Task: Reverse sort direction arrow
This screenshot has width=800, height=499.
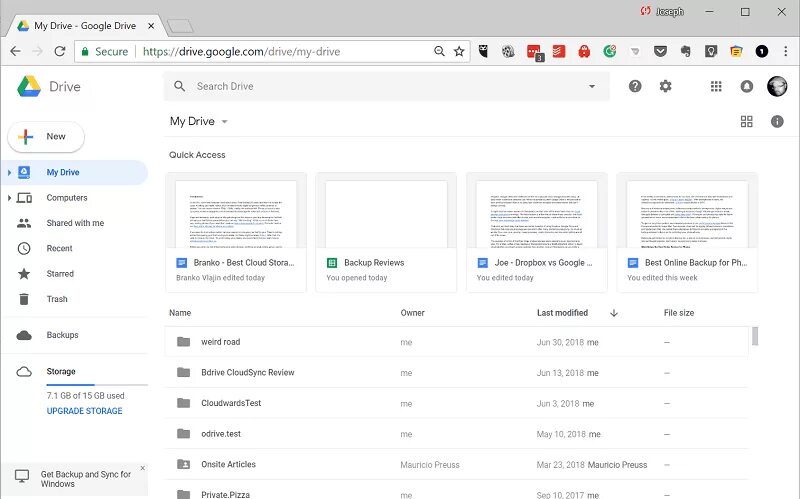Action: point(614,313)
